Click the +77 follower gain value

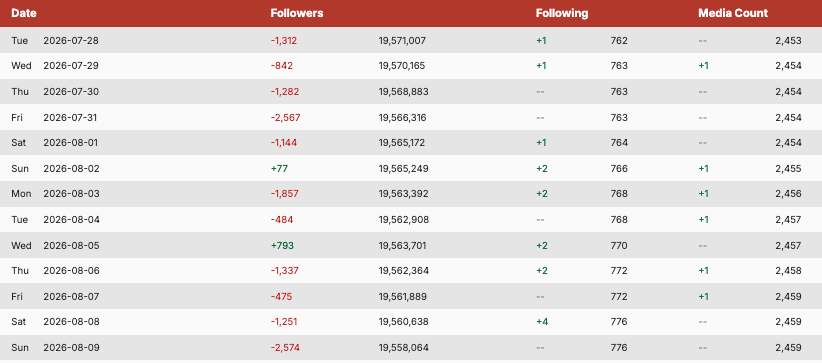click(x=279, y=169)
